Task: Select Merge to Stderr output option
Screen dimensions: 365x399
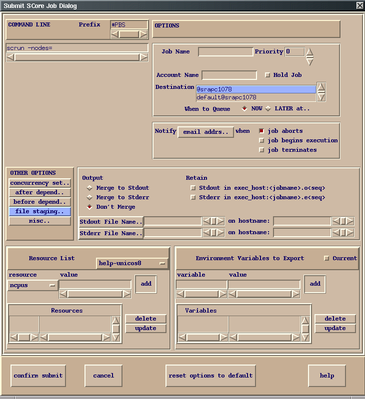Action: [x=89, y=197]
